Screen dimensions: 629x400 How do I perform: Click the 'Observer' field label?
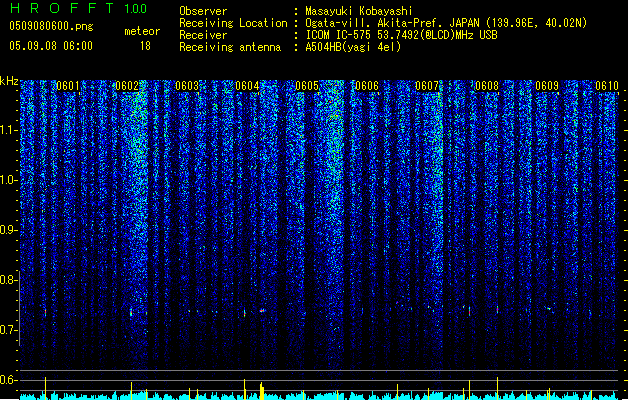point(203,11)
